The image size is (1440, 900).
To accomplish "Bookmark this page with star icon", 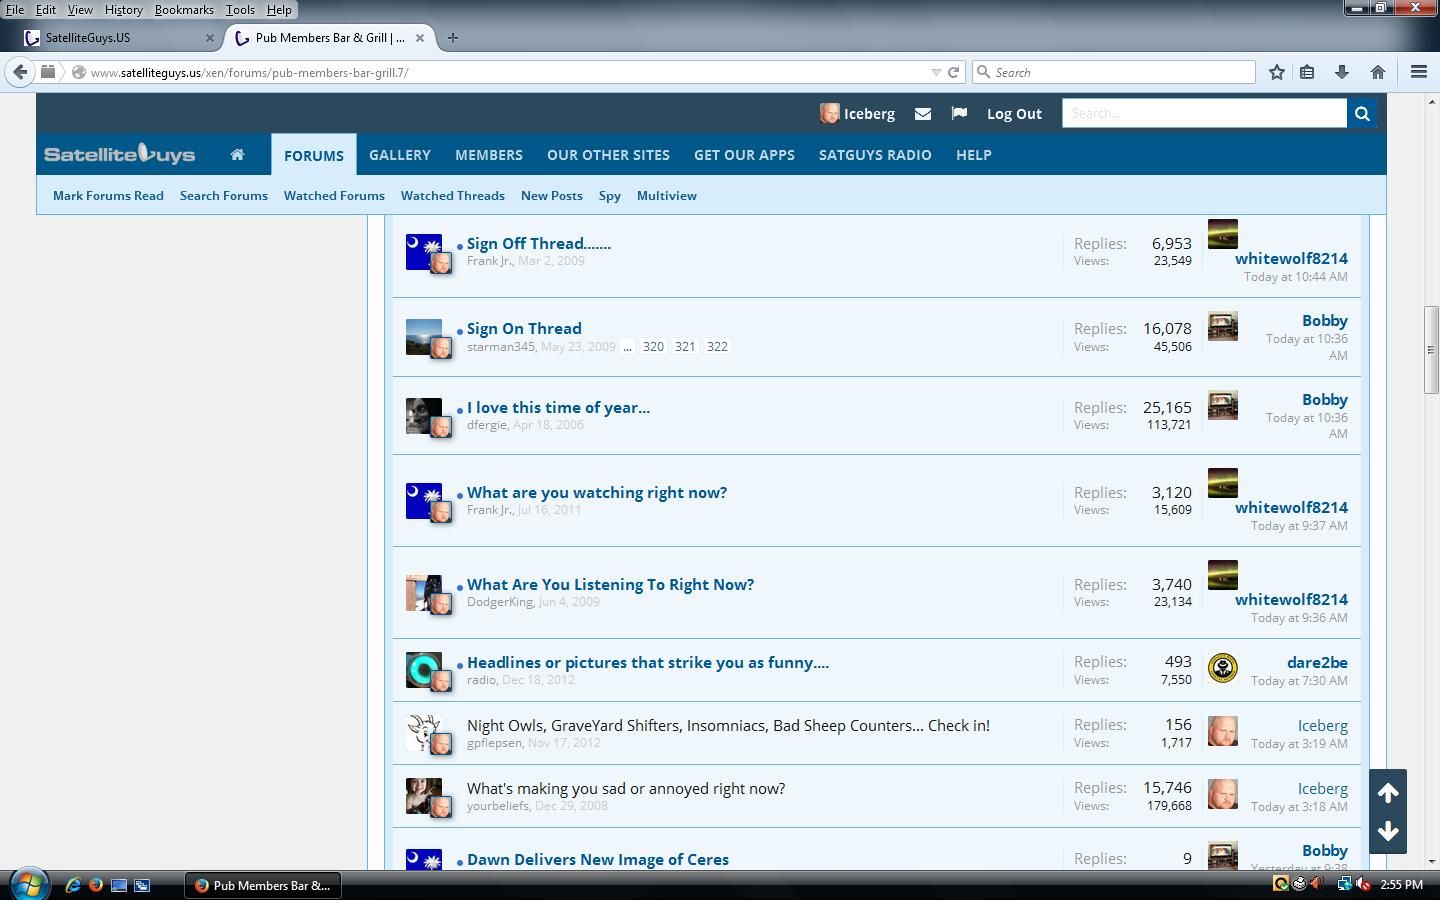I will tap(1277, 72).
